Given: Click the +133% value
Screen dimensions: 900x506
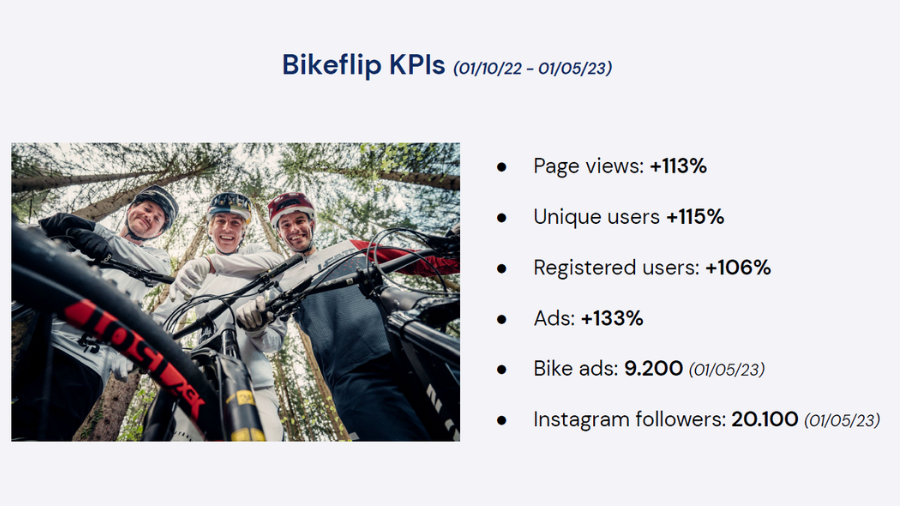Looking at the screenshot, I should coord(612,319).
